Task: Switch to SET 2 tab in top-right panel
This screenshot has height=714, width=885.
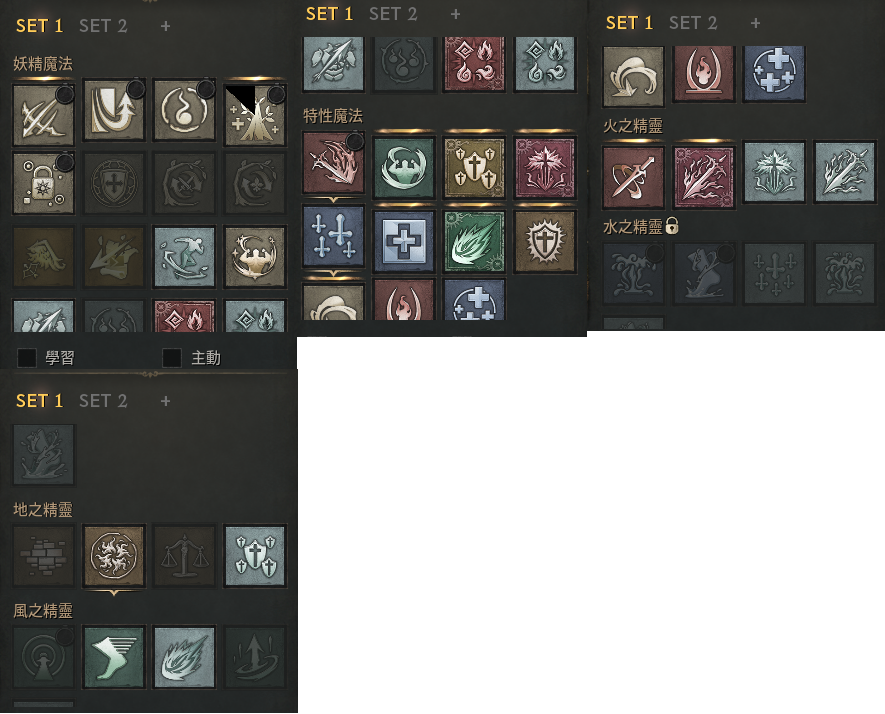Action: click(693, 23)
